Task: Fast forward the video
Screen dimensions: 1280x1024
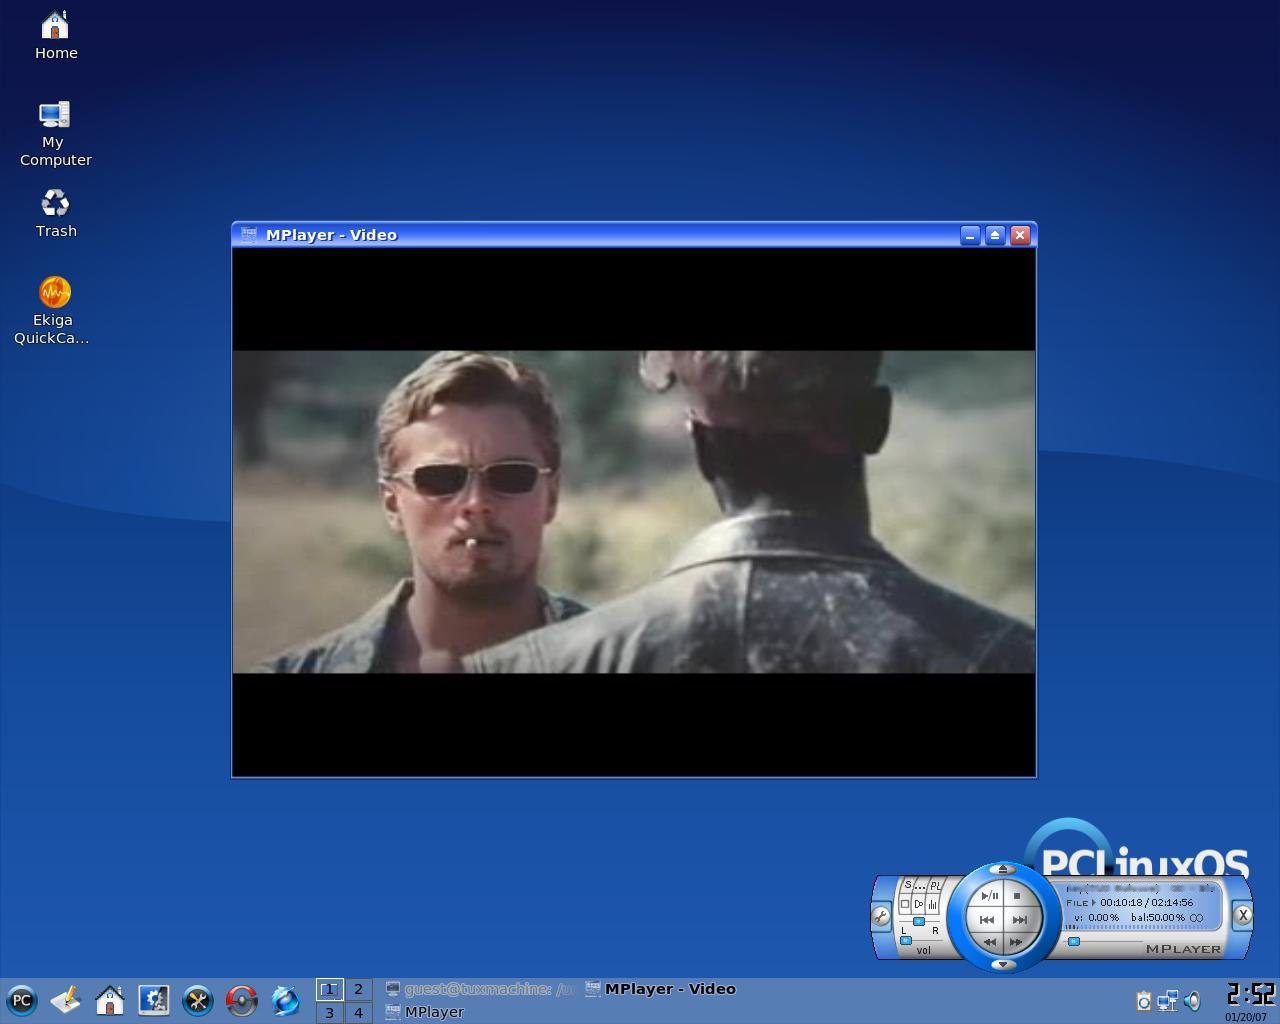Action: point(1015,942)
